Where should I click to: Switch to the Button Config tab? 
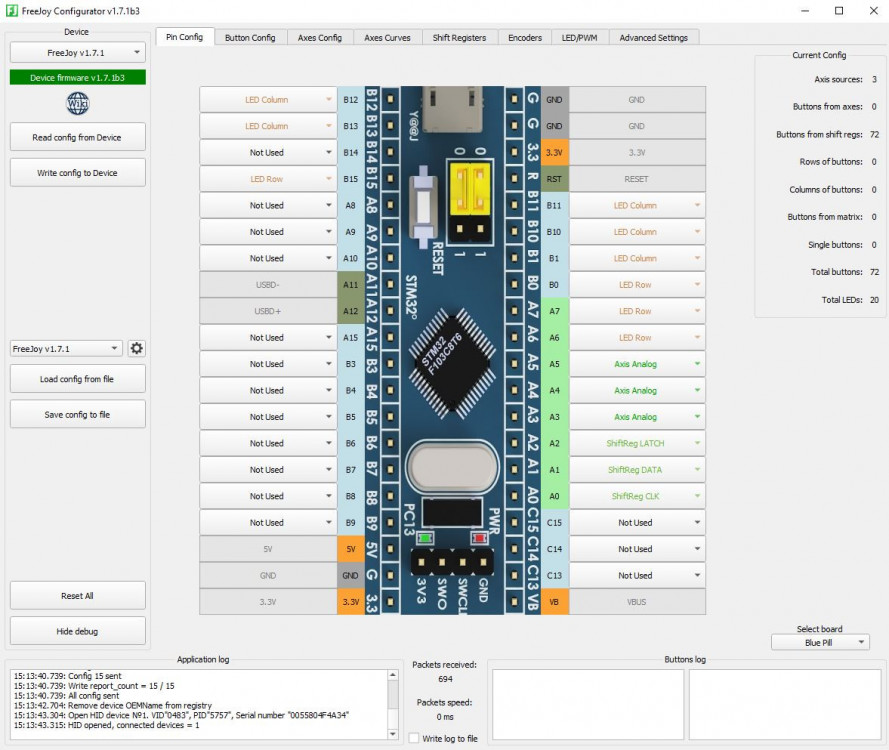[250, 37]
